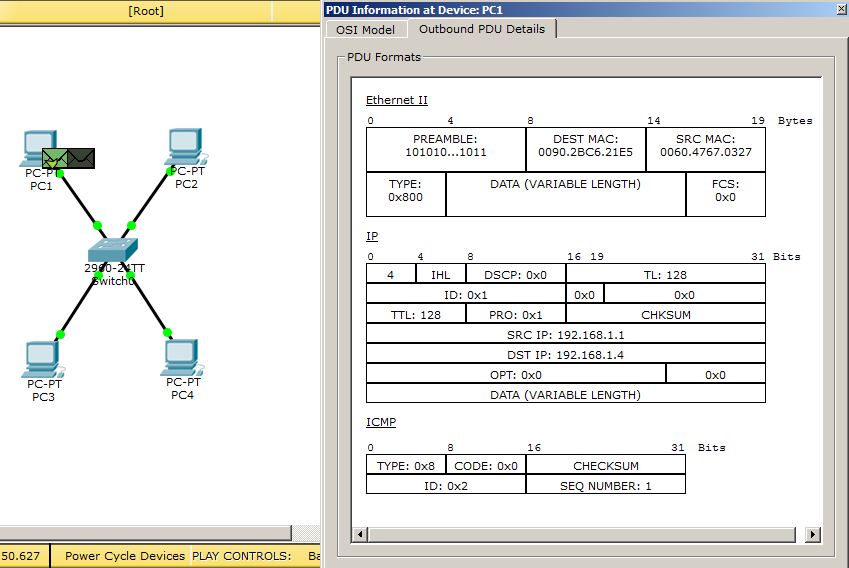This screenshot has height=568, width=849.
Task: Click the DSCP: 0x0 field
Action: point(515,275)
